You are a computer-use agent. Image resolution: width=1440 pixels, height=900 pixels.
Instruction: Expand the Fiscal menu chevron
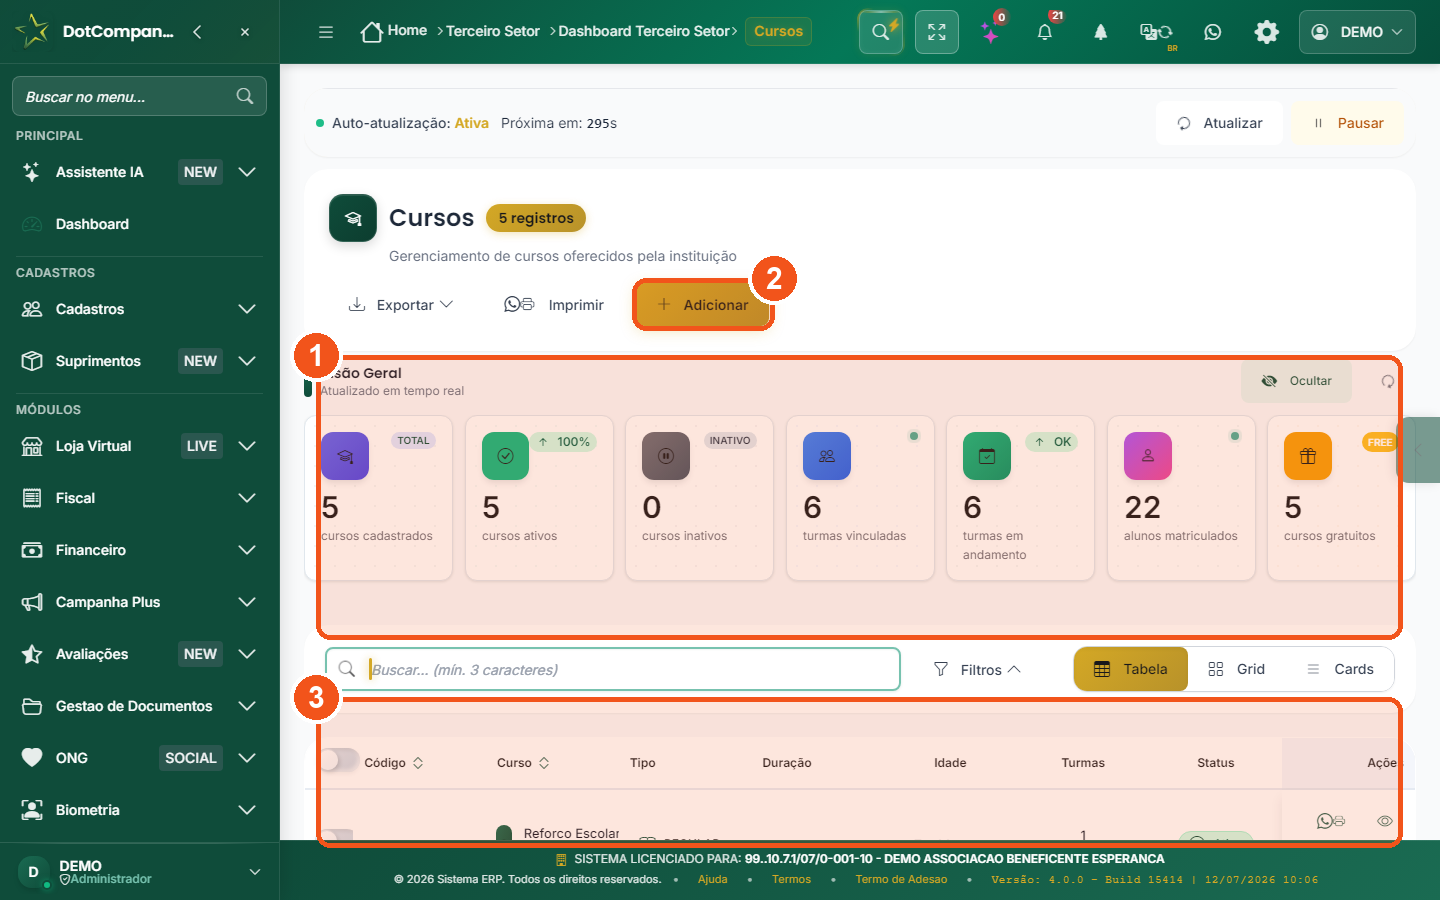(247, 498)
